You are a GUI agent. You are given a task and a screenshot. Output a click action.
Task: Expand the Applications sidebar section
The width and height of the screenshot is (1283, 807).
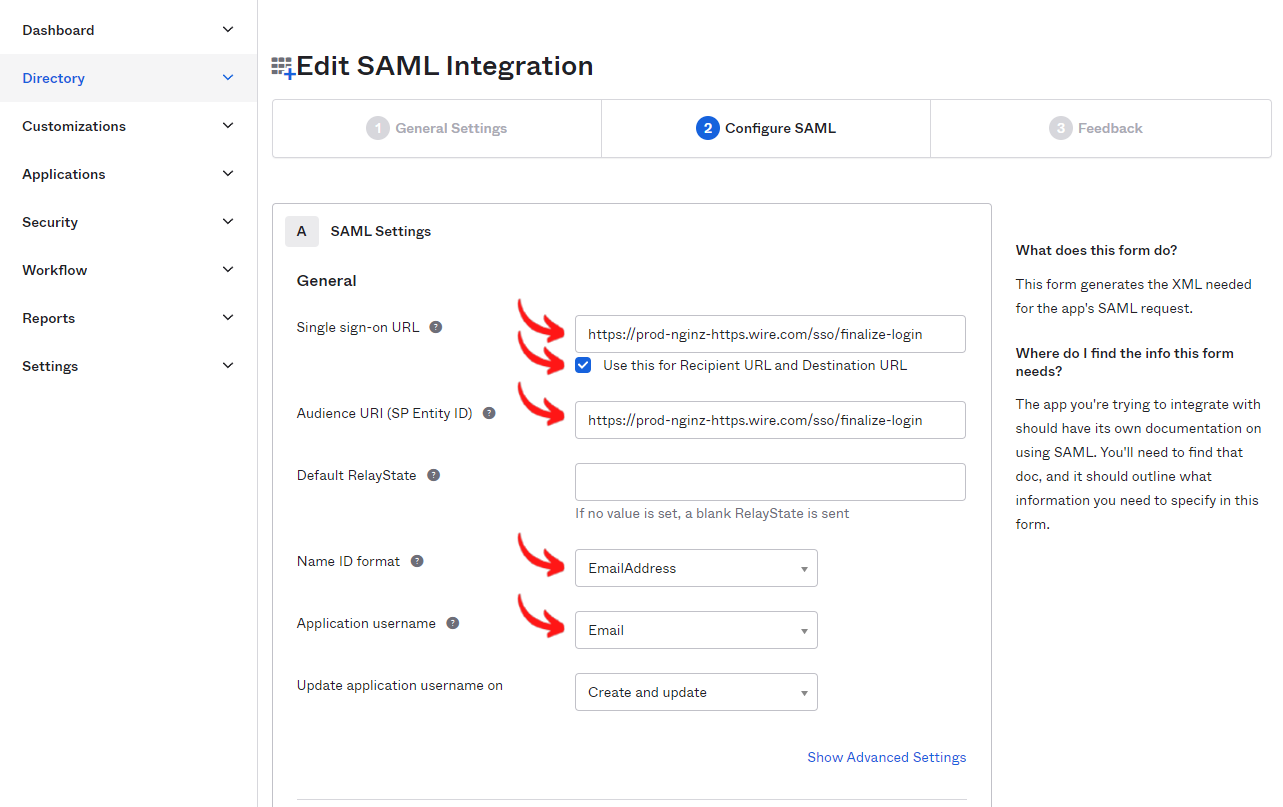[x=128, y=174]
